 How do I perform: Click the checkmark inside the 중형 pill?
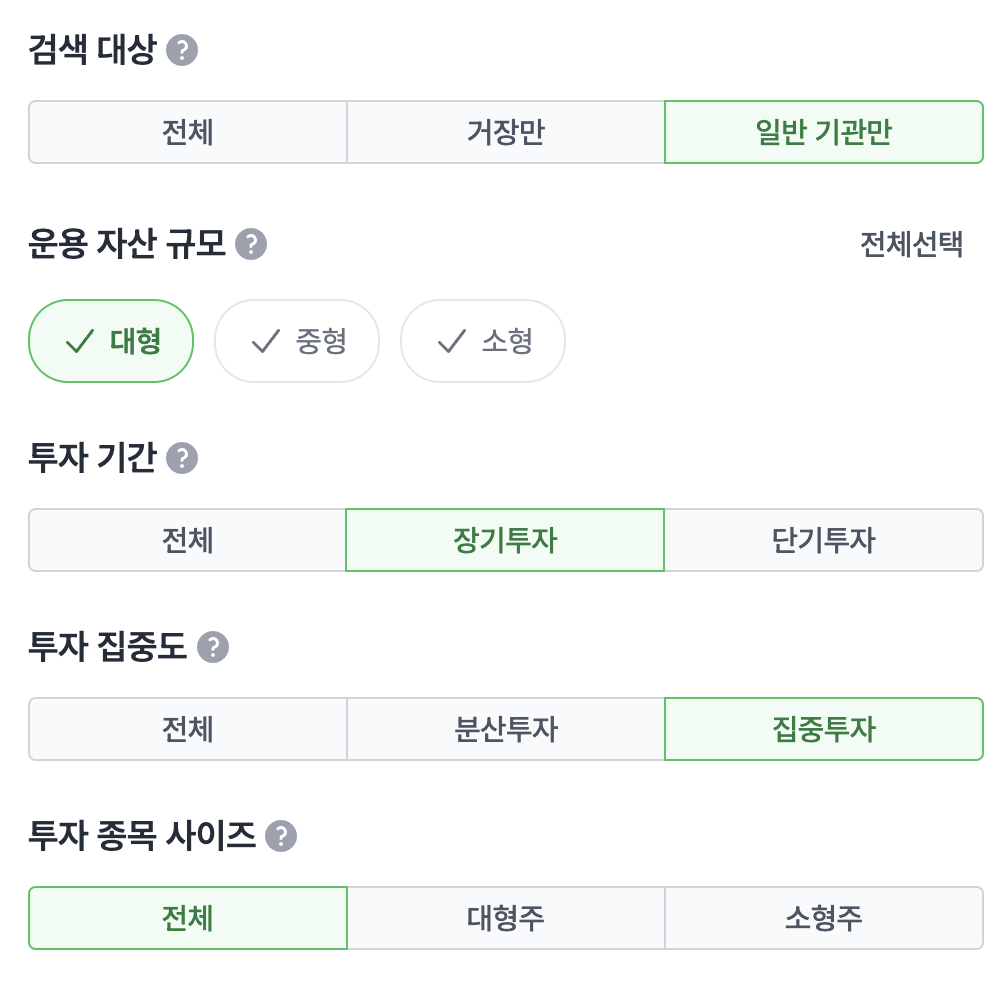(x=262, y=341)
